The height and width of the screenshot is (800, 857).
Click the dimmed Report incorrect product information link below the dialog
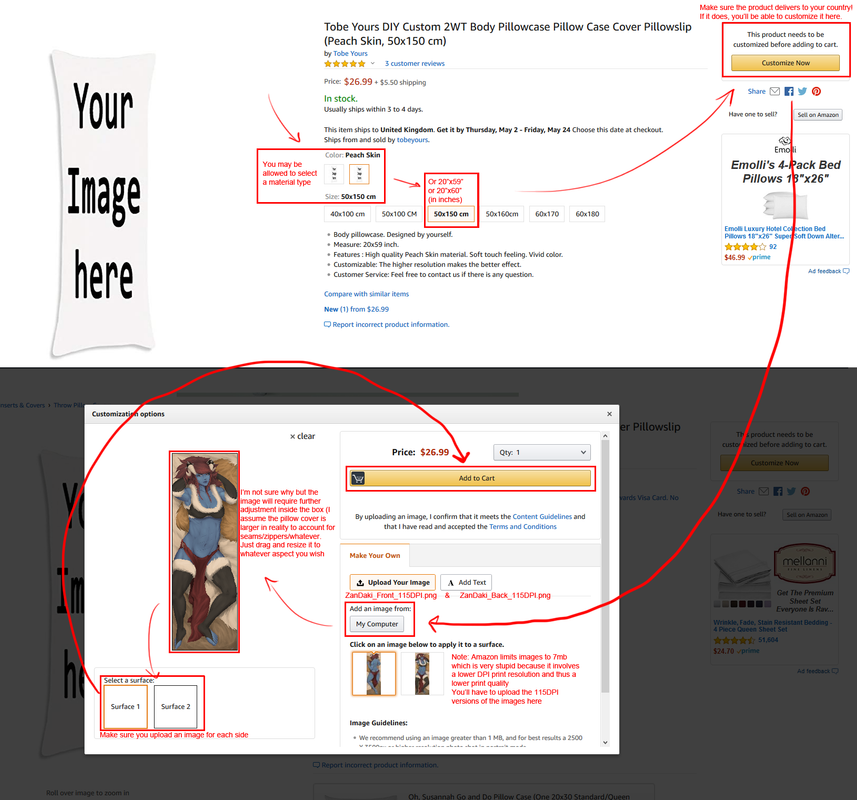(375, 765)
